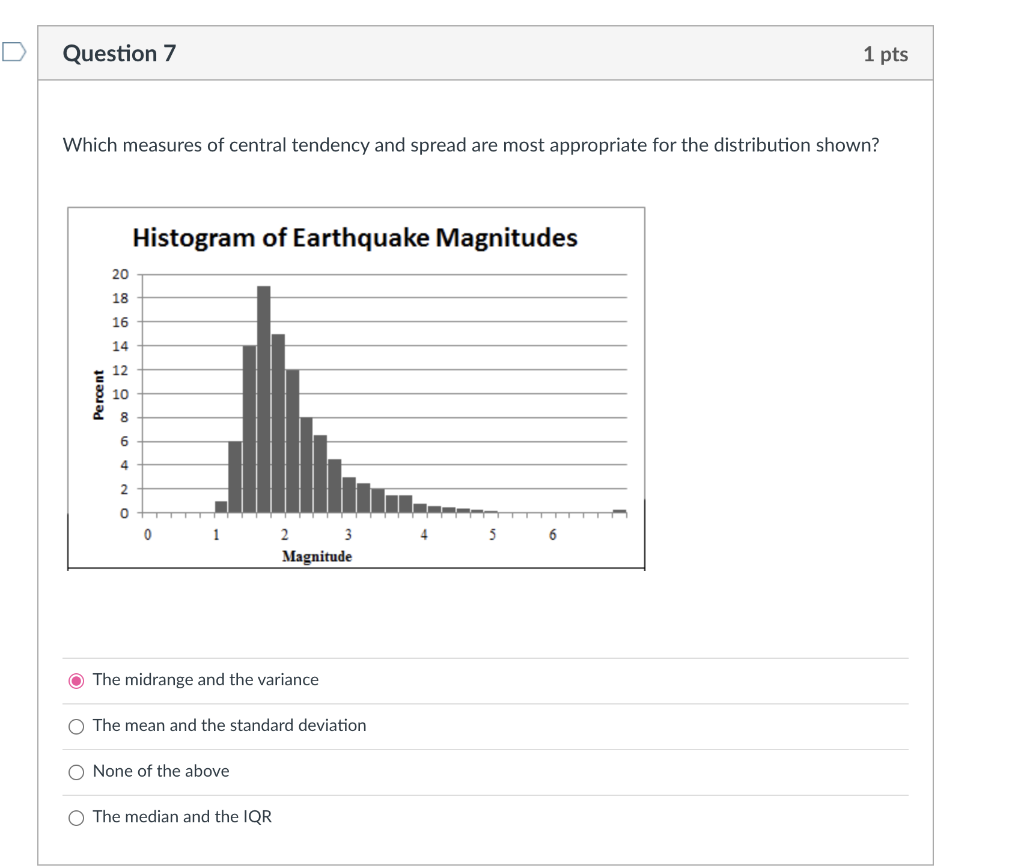Viewport: 1024px width, 868px height.
Task: Click the number 3 on the x-axis
Action: click(347, 535)
